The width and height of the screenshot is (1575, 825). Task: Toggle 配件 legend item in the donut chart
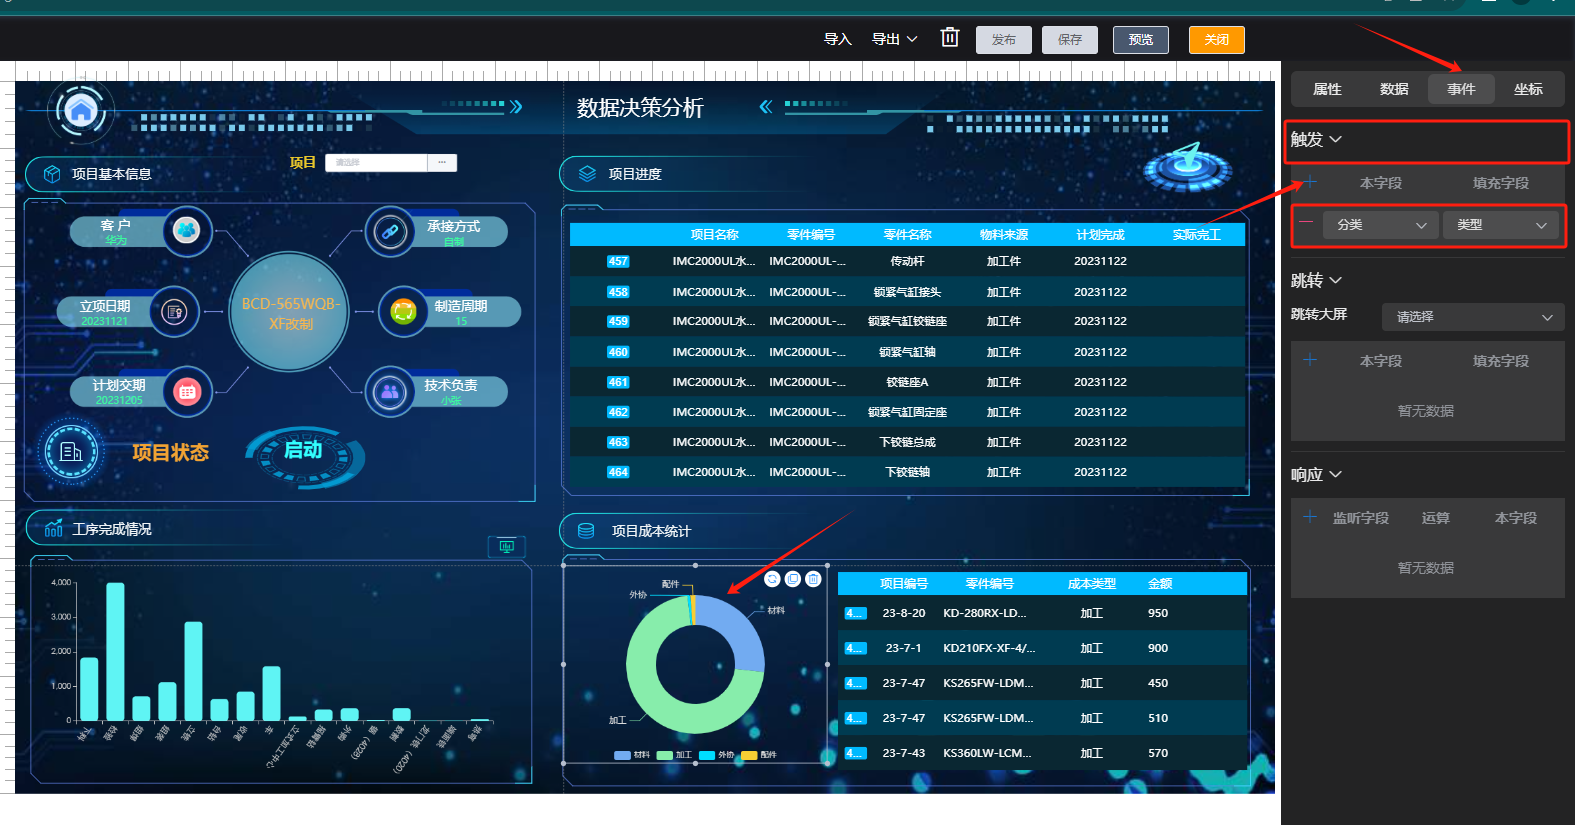[759, 755]
